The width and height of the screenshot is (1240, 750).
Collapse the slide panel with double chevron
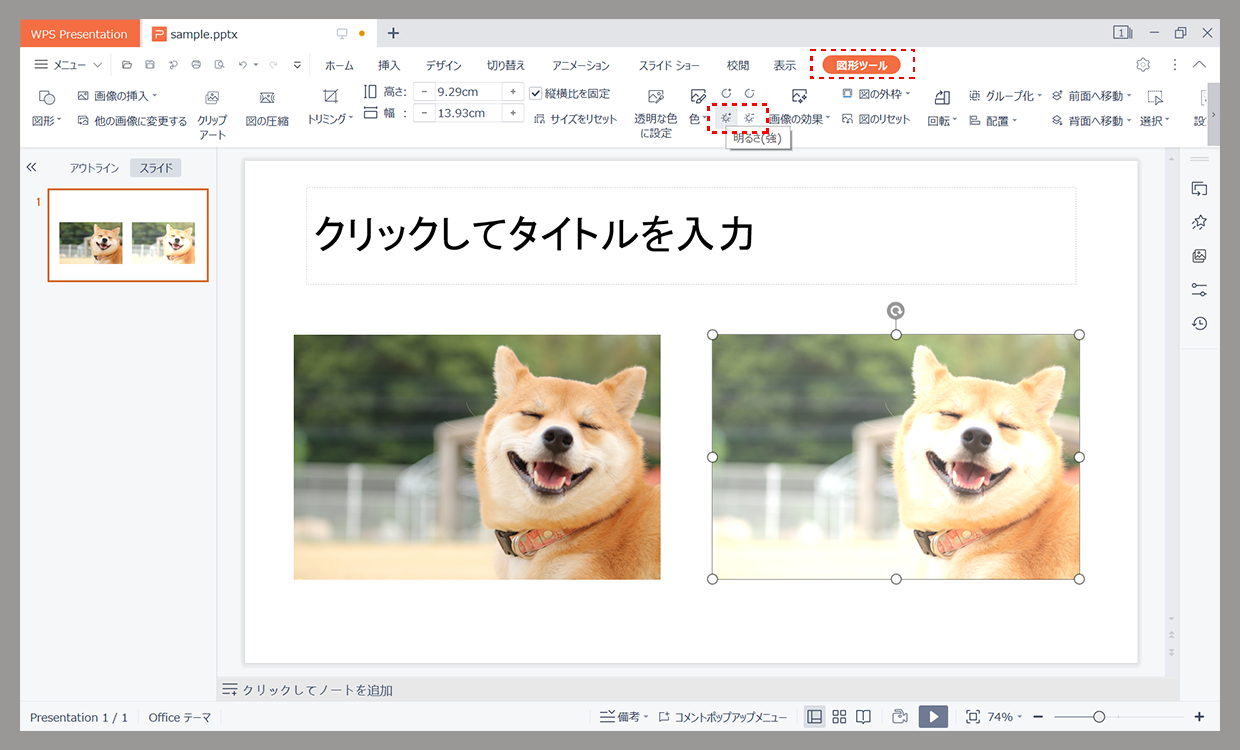(x=31, y=167)
